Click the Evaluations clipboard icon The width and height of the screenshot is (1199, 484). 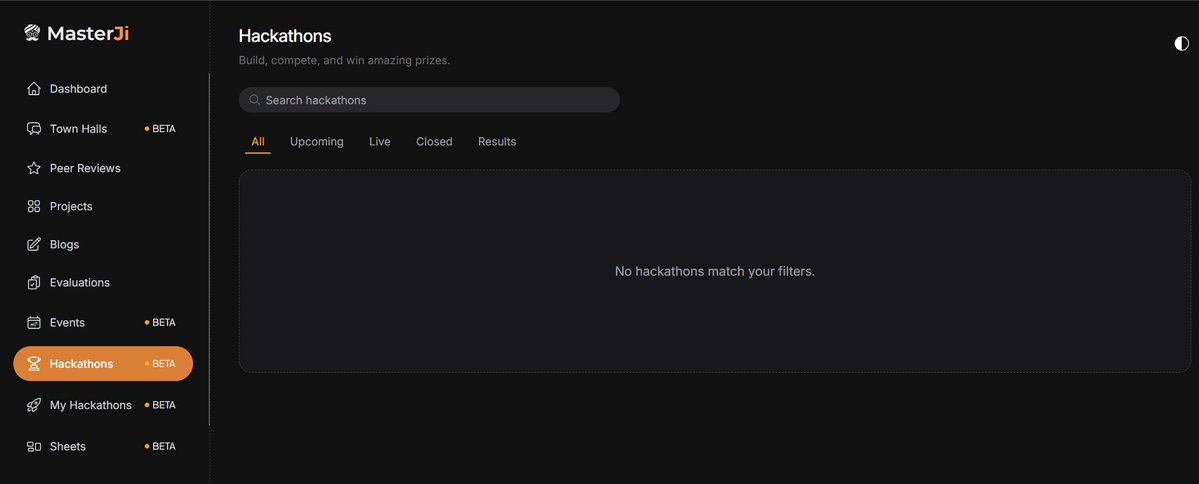tap(34, 283)
